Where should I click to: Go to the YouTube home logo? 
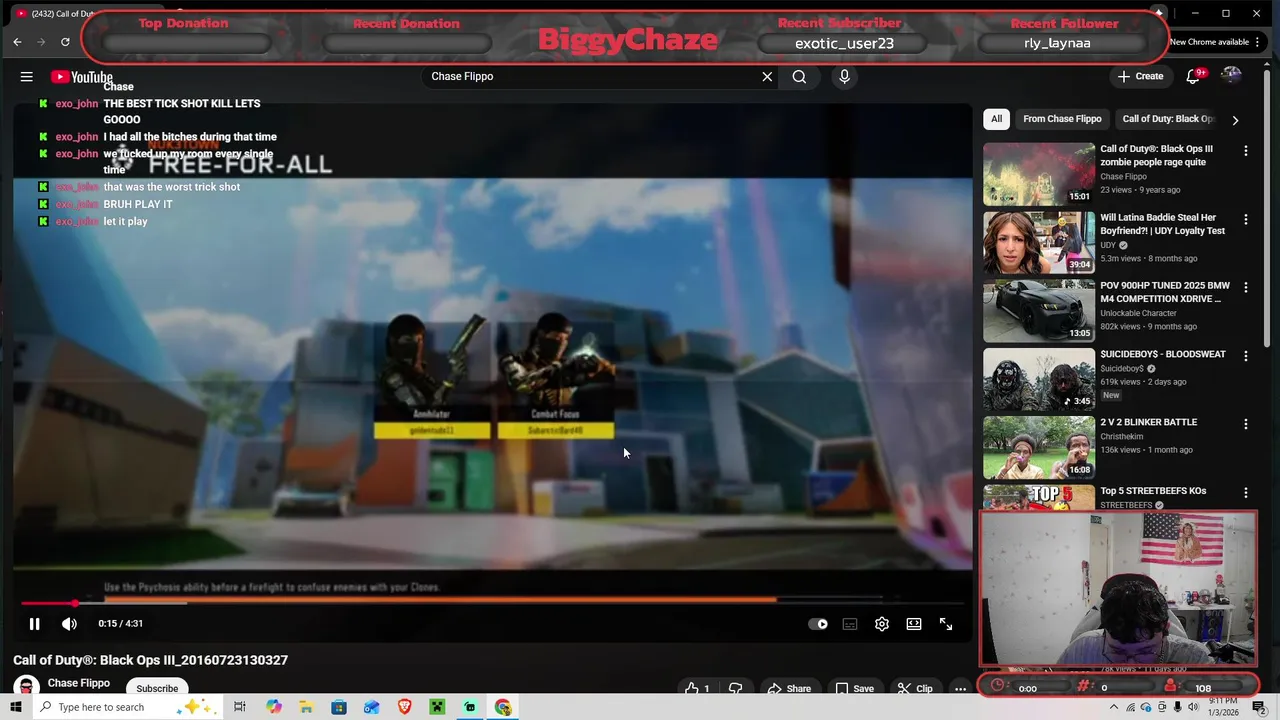point(82,77)
